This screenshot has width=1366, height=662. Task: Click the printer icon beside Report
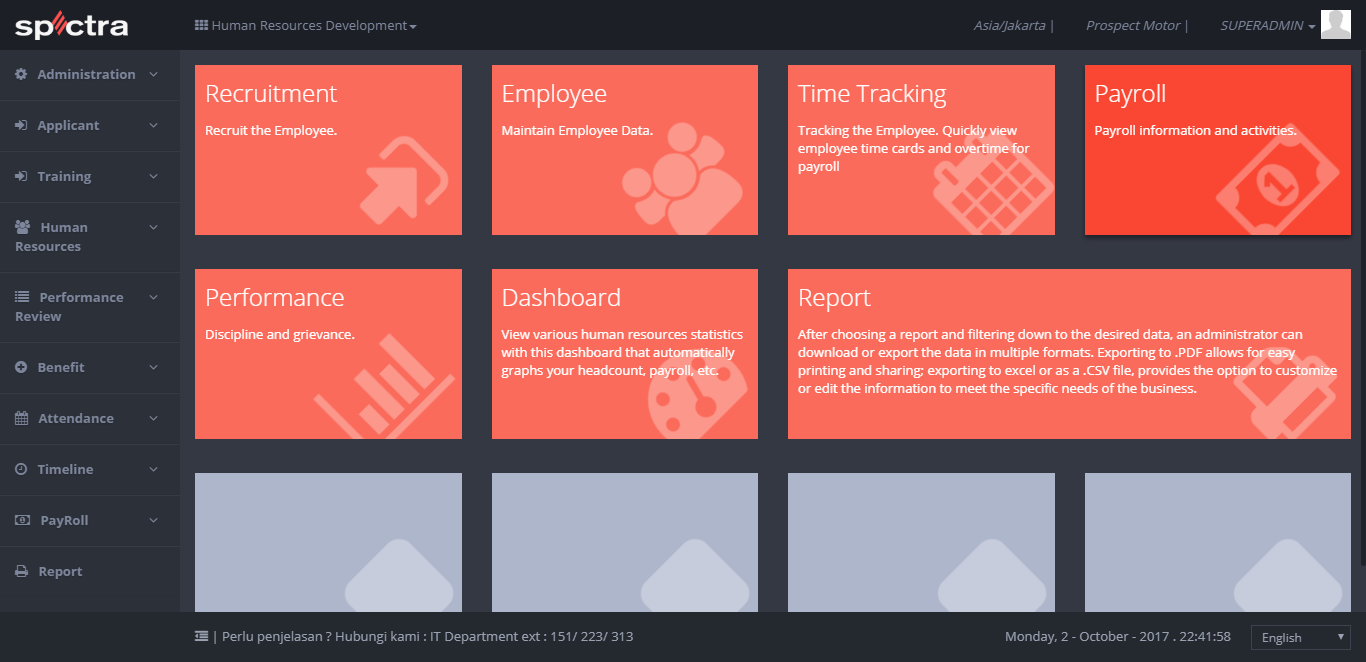(x=21, y=571)
